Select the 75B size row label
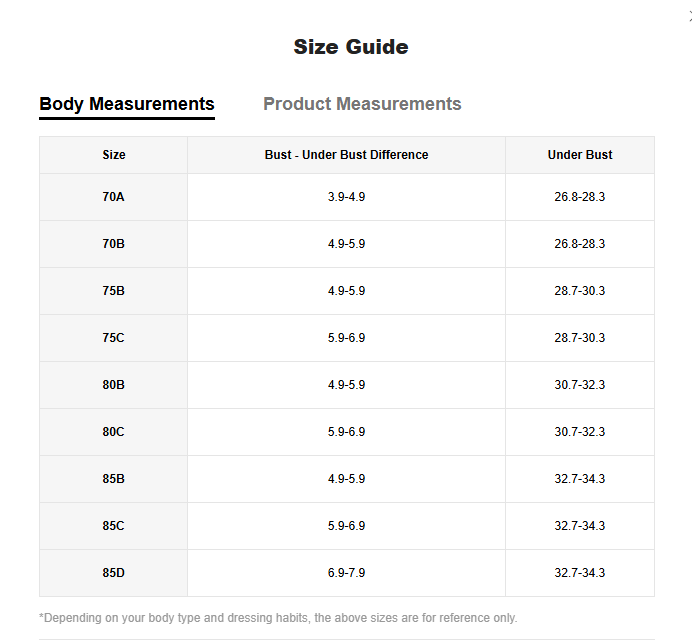Image resolution: width=692 pixels, height=644 pixels. [x=113, y=291]
